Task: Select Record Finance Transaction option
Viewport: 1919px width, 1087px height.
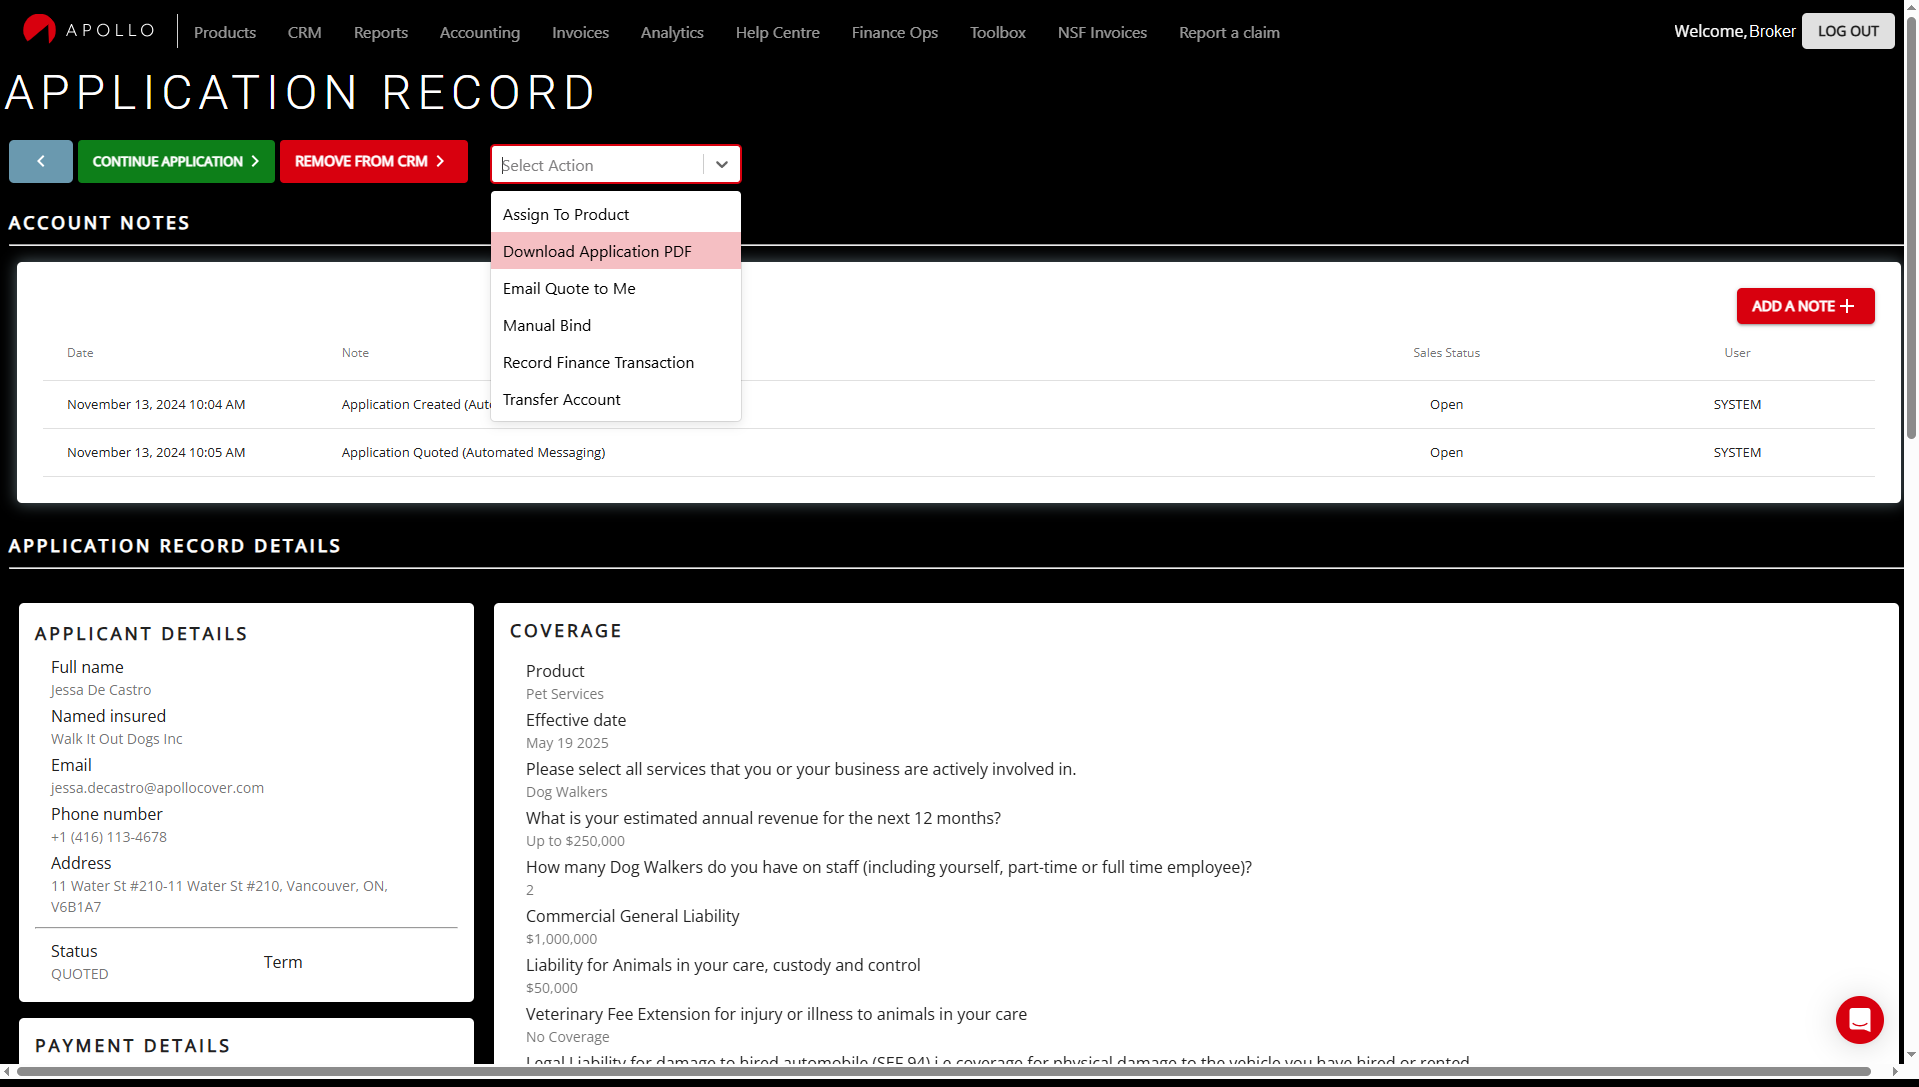Action: coord(598,363)
